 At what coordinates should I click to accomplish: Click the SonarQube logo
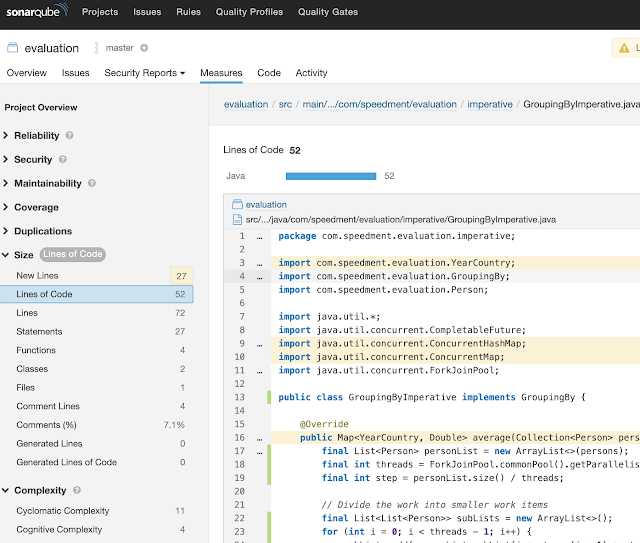click(38, 11)
